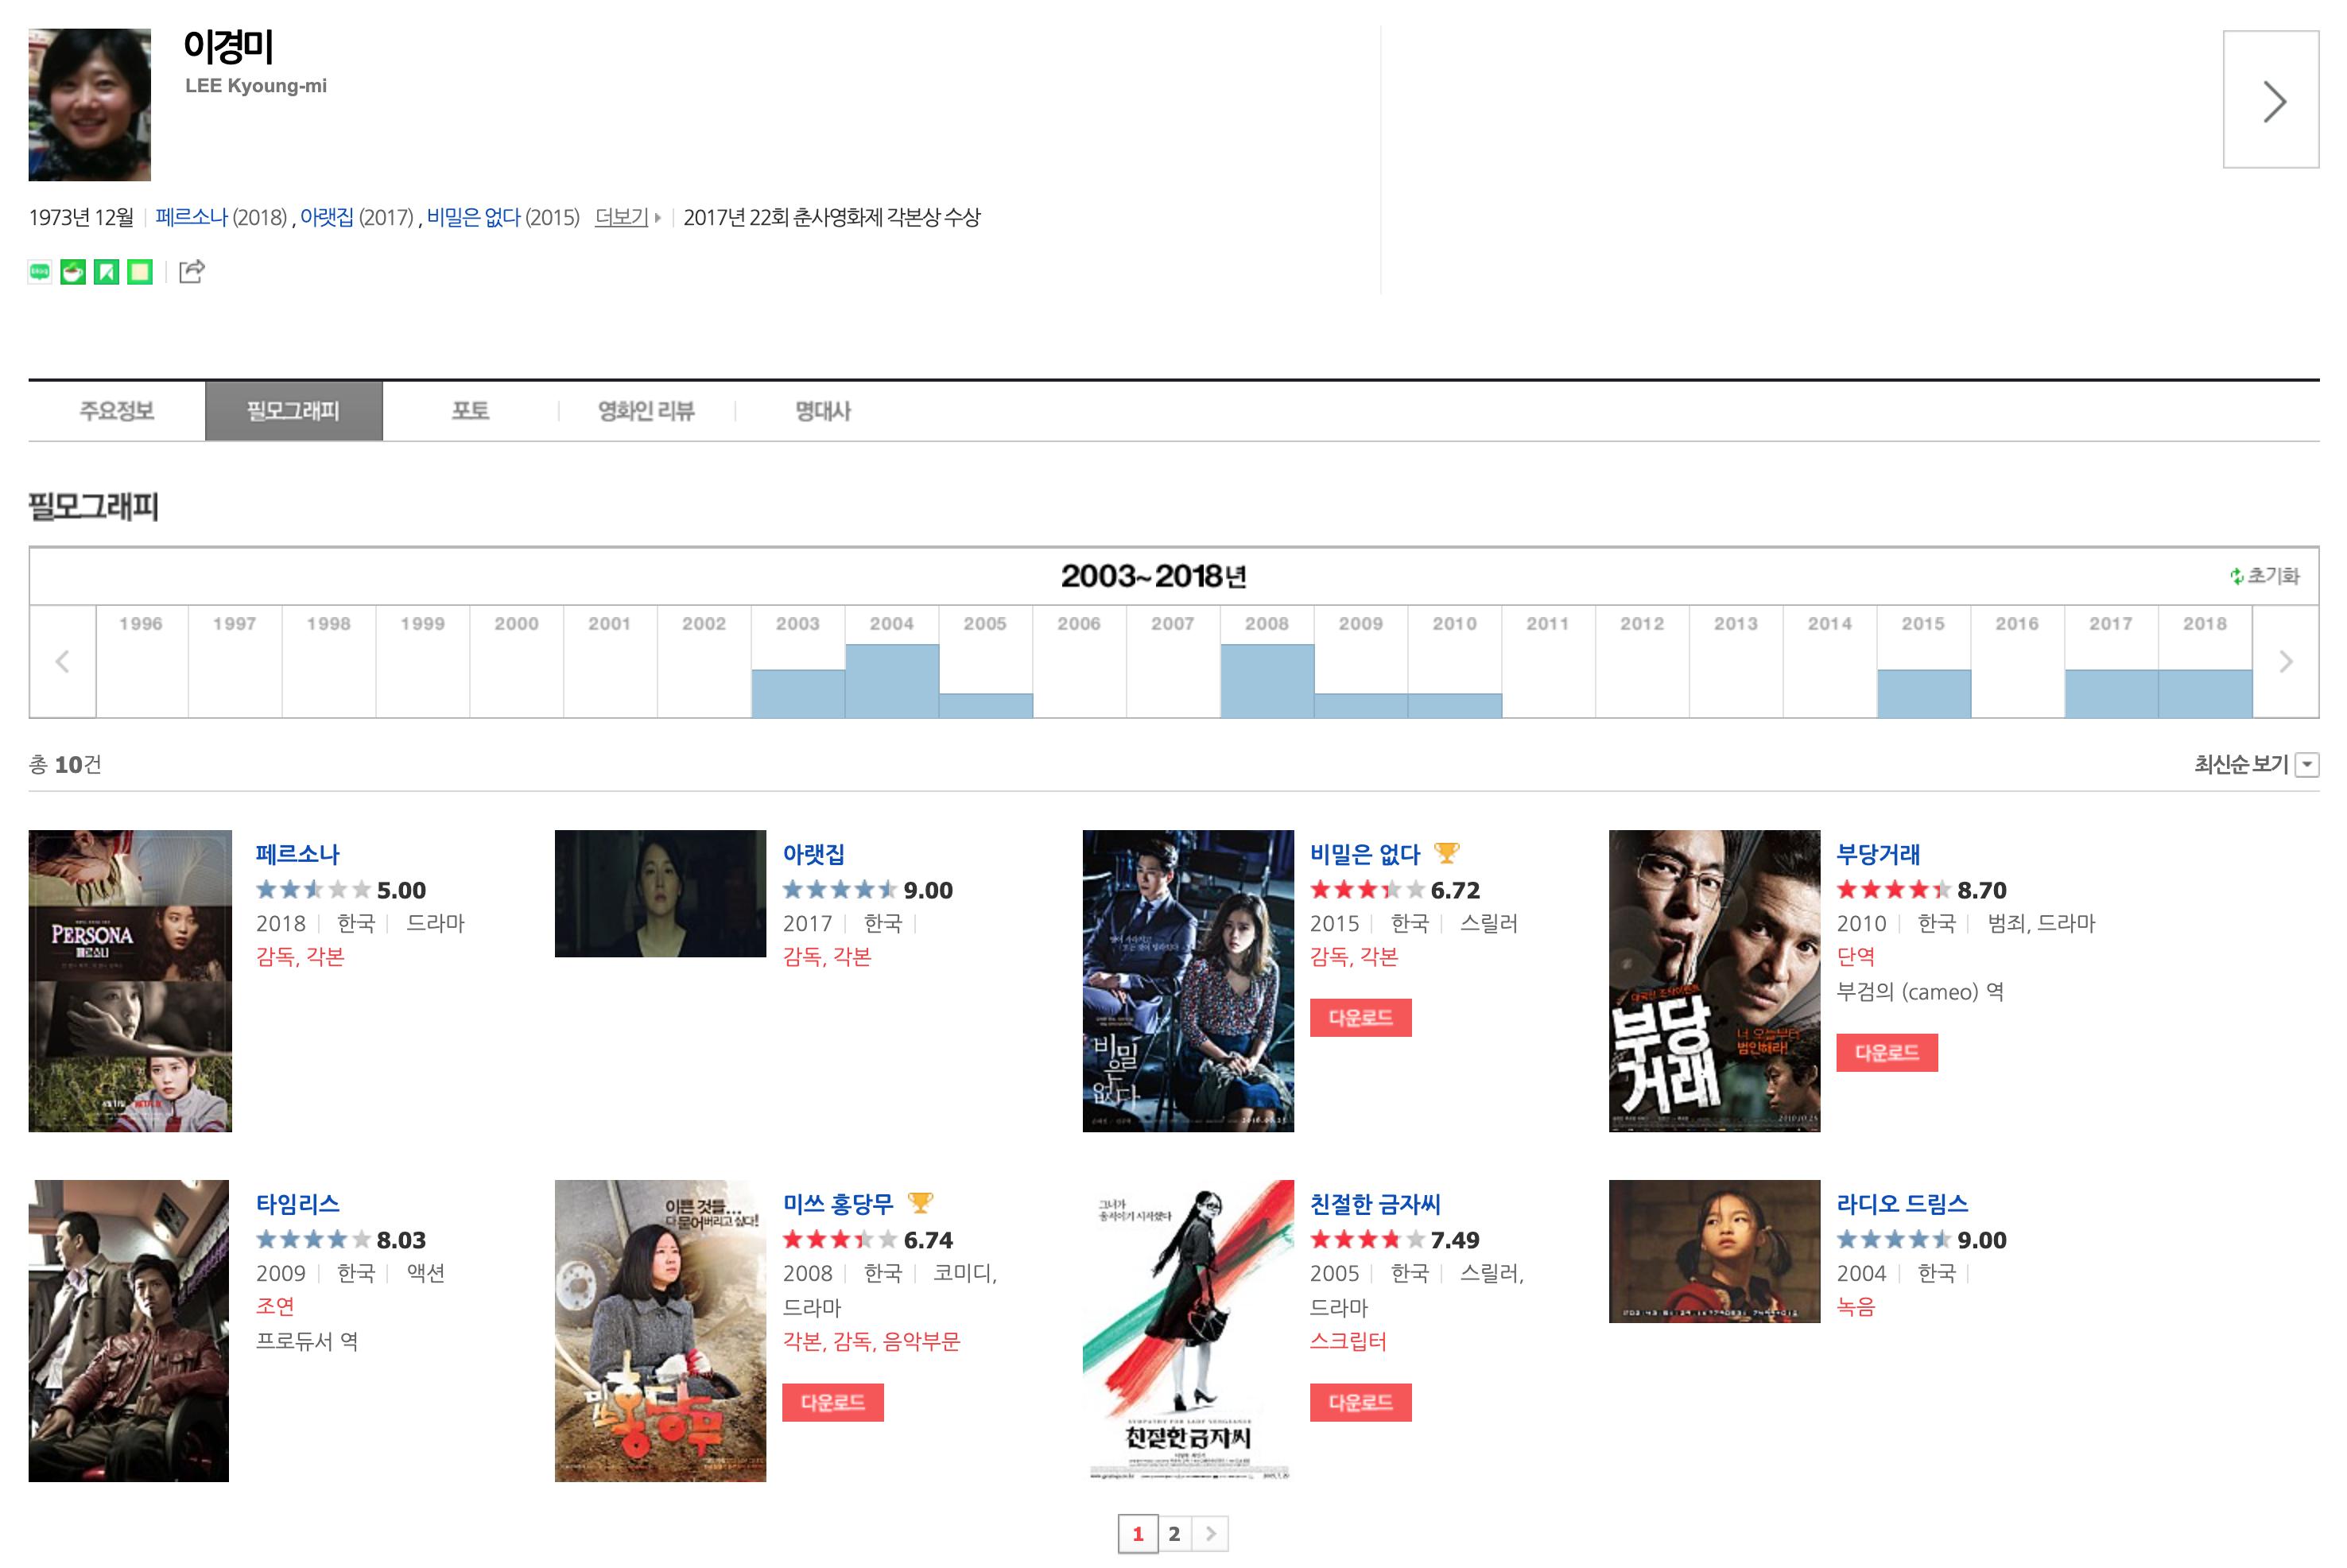2347x1568 pixels.
Task: Click the green bookmark share icon
Action: coord(106,272)
